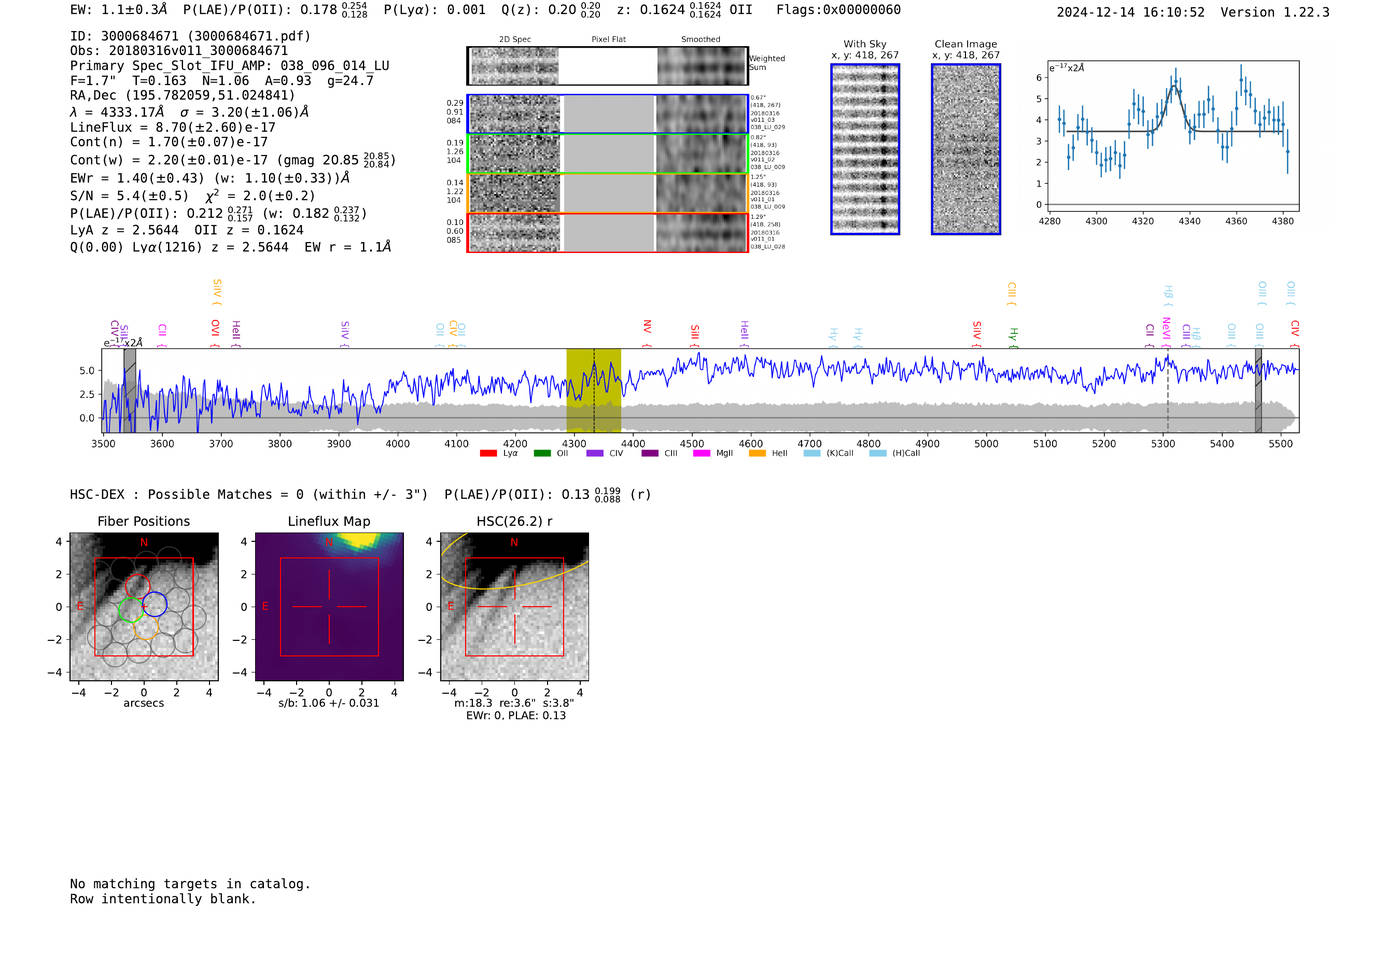This screenshot has height=953, width=1400.
Task: Click the Smoothed column header
Action: (x=700, y=40)
